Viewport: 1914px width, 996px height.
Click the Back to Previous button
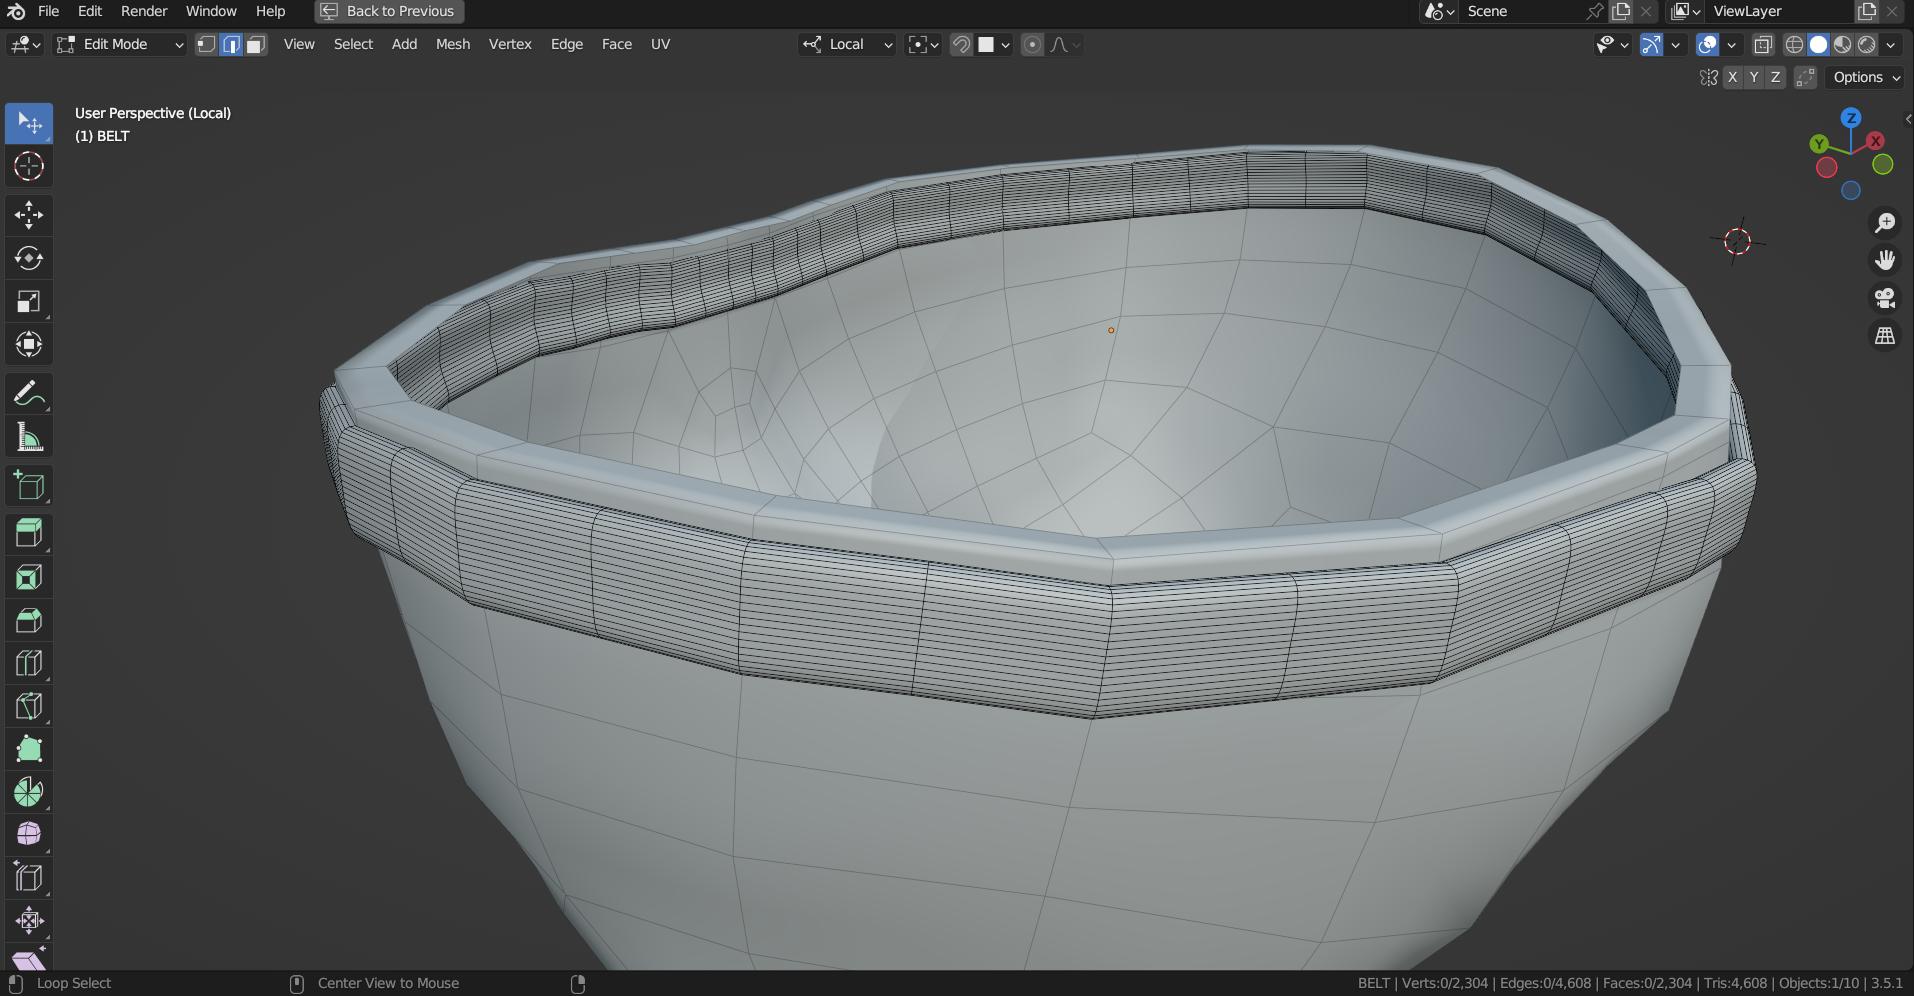coord(389,11)
